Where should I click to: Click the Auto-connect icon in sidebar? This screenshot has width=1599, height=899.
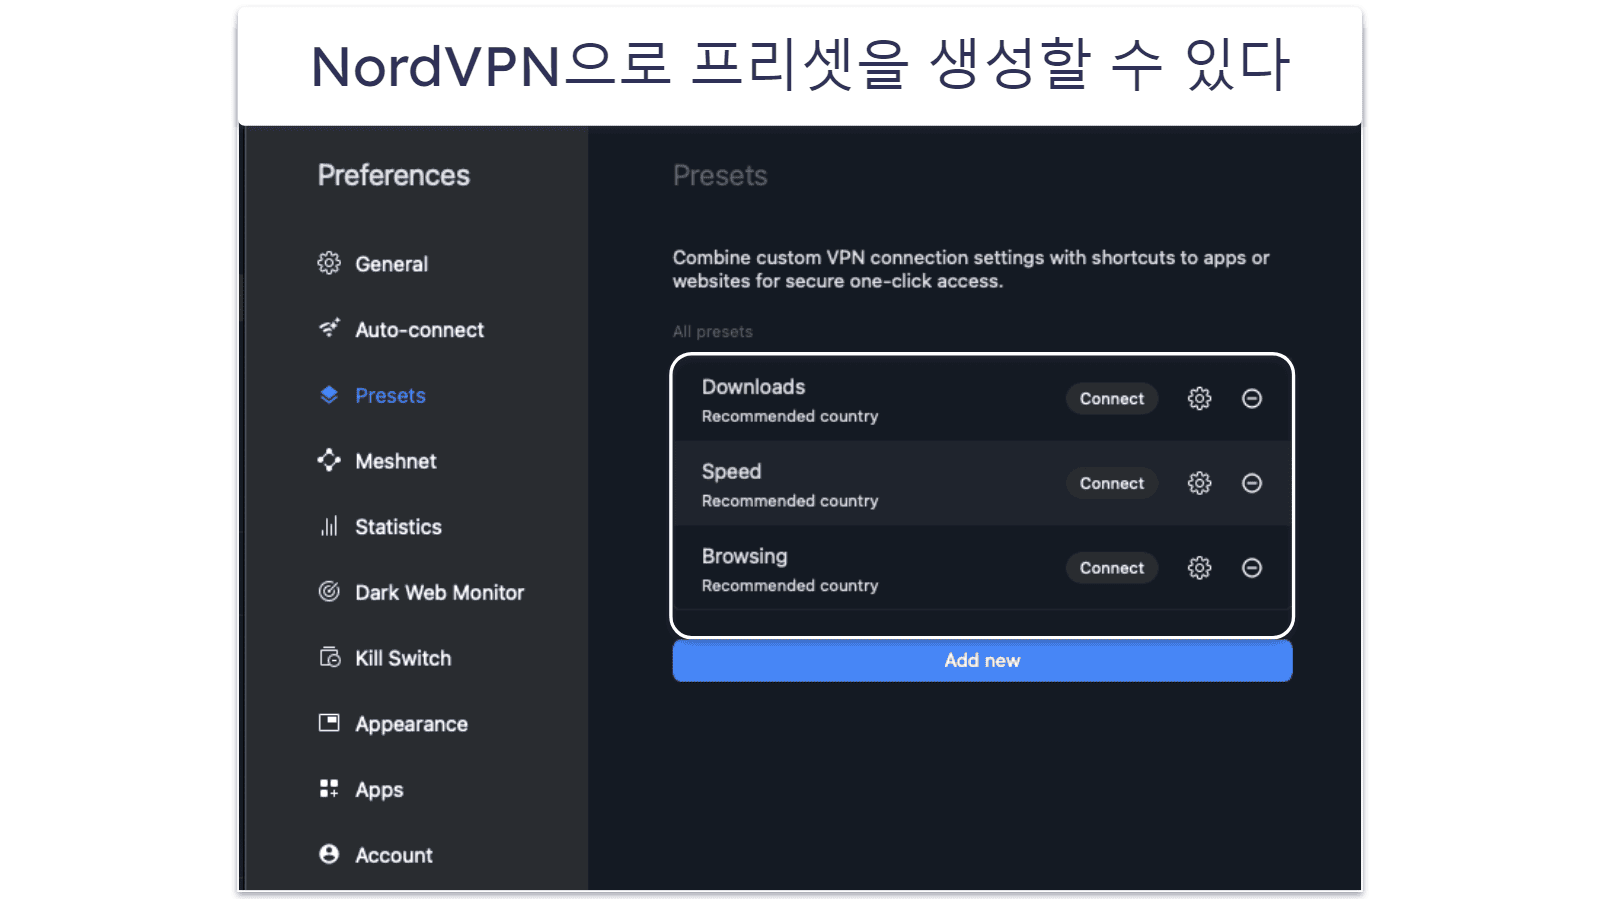pyautogui.click(x=329, y=328)
